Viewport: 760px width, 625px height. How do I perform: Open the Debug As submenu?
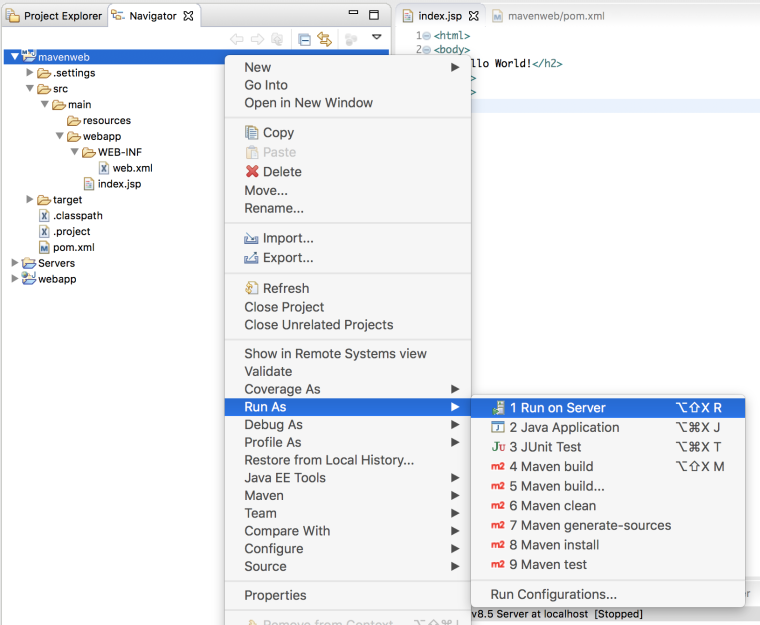pyautogui.click(x=348, y=425)
